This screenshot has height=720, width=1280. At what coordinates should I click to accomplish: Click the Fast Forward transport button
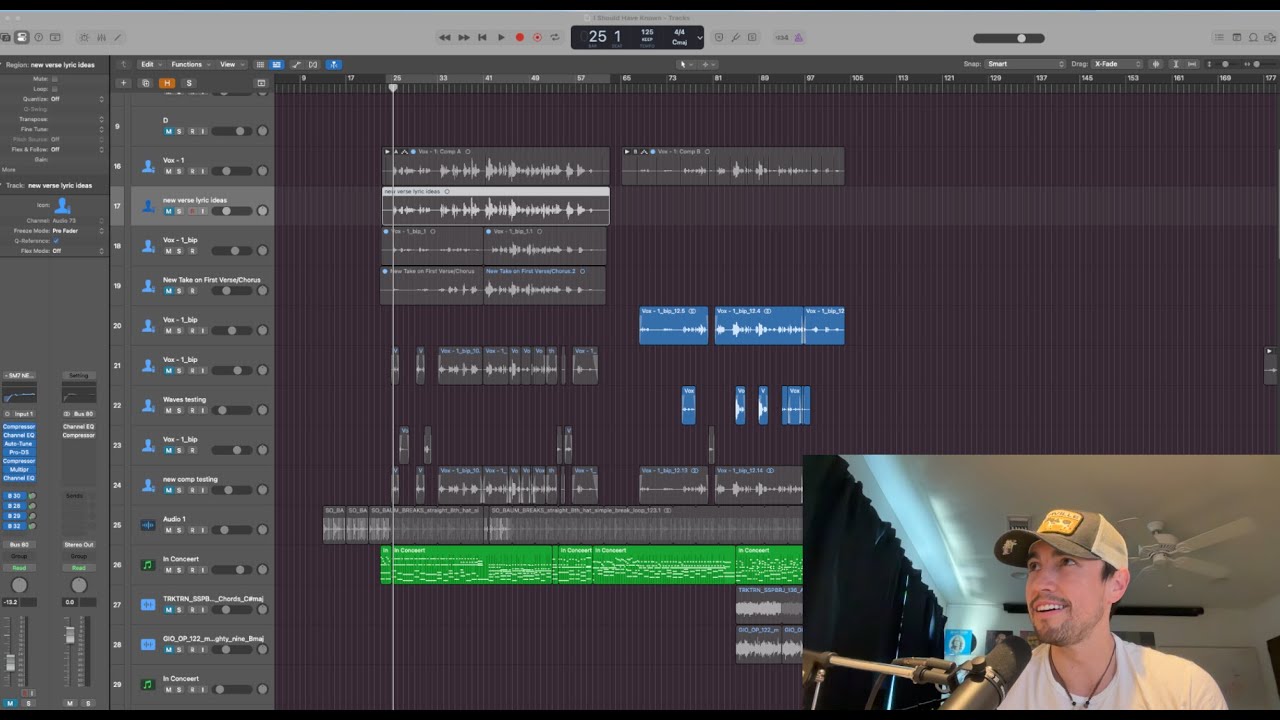pyautogui.click(x=463, y=37)
